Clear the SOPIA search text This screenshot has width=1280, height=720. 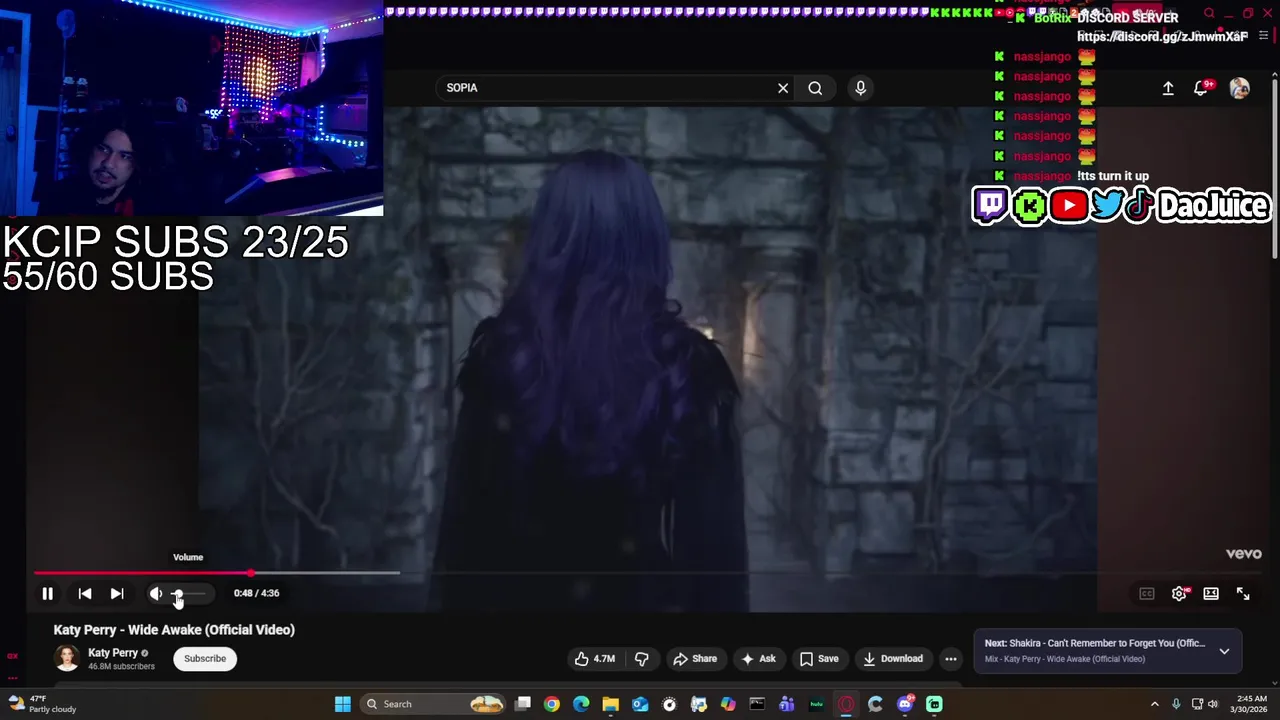pyautogui.click(x=783, y=88)
